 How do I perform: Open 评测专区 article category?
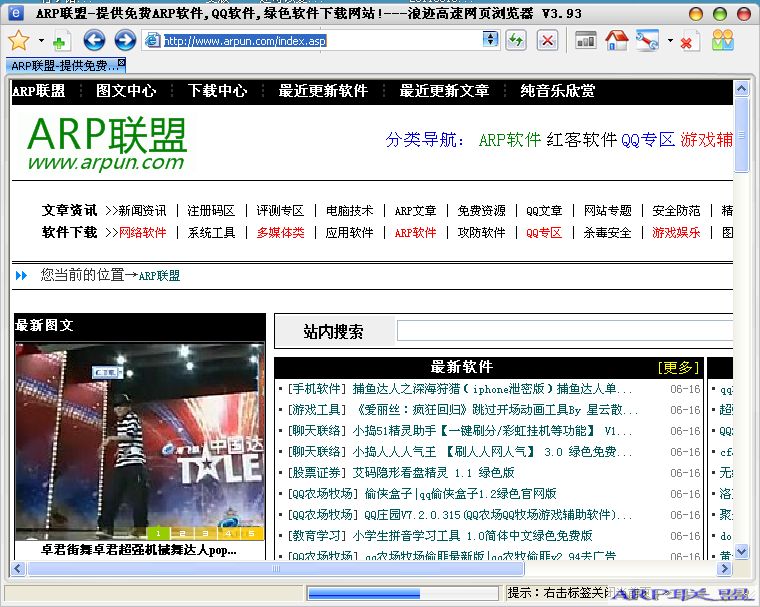280,210
